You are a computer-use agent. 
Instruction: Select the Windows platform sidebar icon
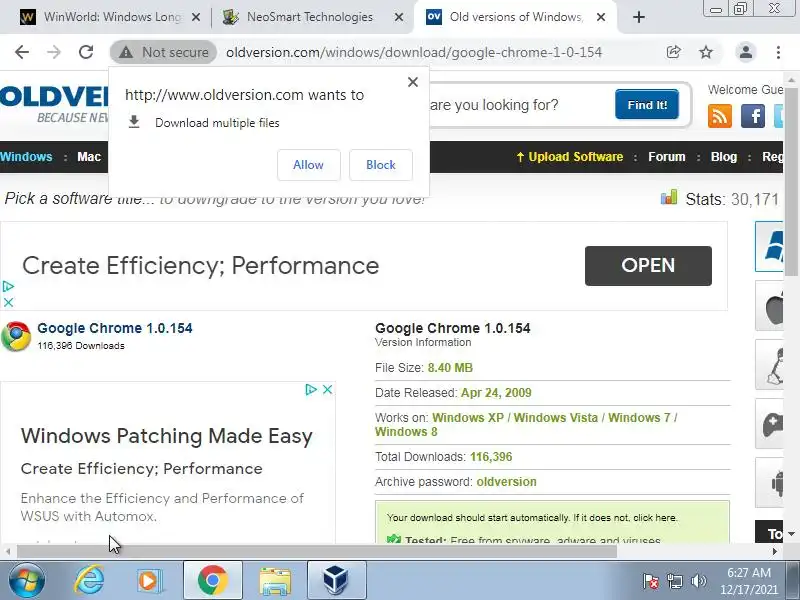(769, 246)
